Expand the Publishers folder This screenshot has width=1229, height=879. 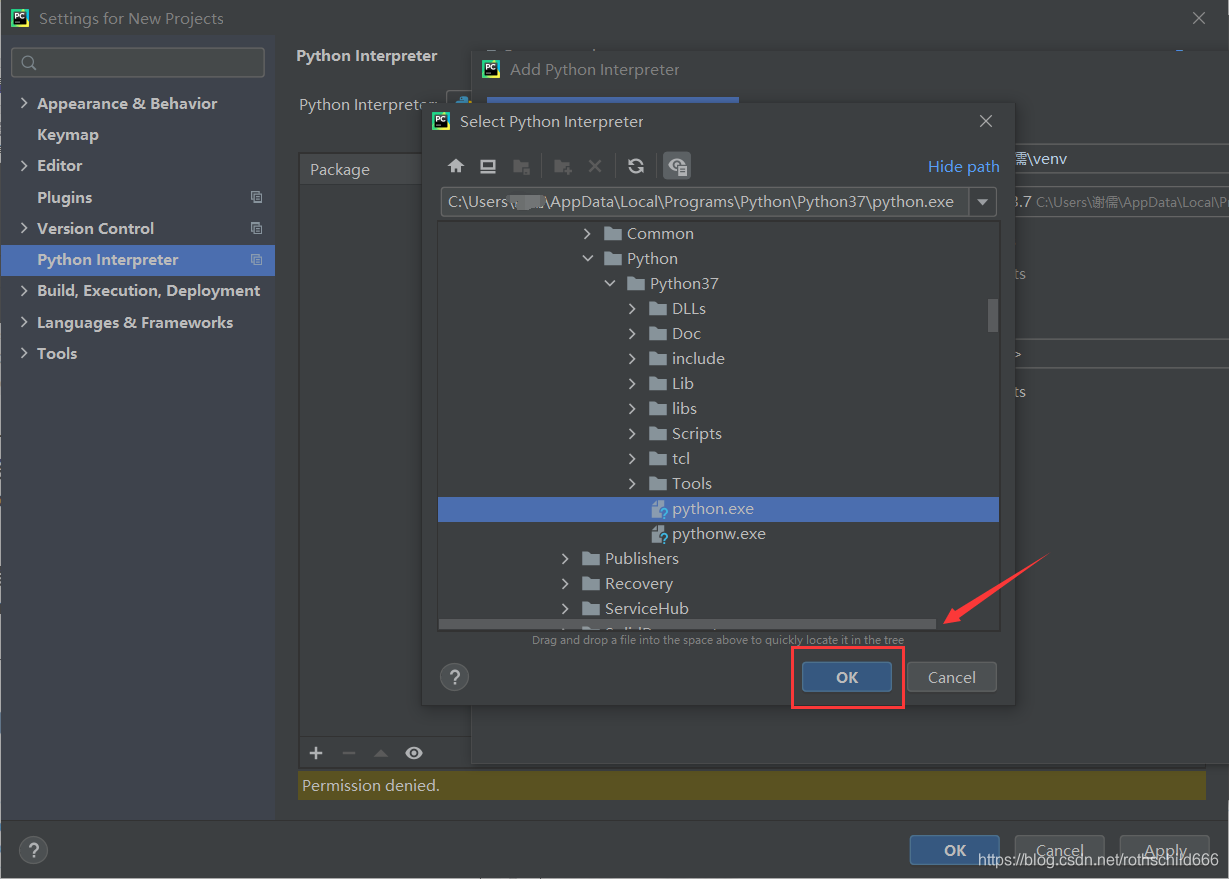pyautogui.click(x=566, y=559)
